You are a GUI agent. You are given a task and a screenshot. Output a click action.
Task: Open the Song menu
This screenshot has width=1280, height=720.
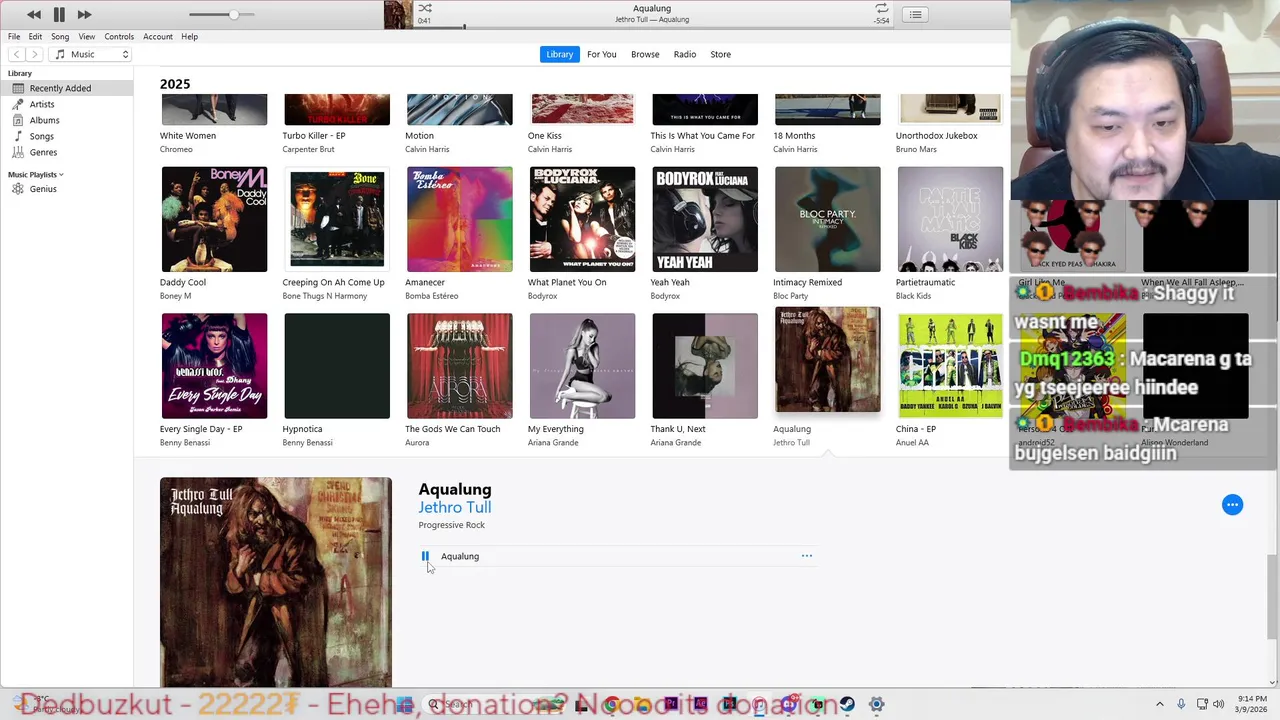pyautogui.click(x=60, y=37)
